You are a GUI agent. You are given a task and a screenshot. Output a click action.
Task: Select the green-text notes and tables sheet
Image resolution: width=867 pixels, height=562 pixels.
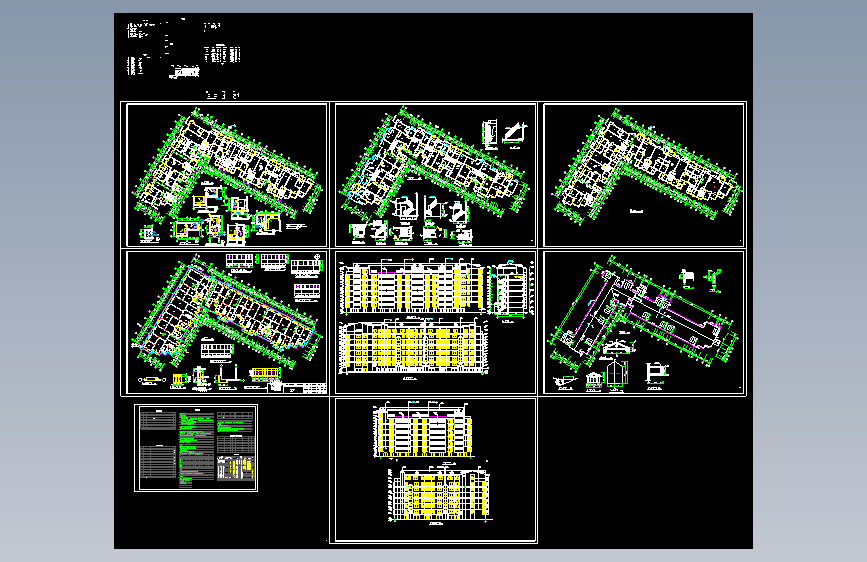coord(196,447)
